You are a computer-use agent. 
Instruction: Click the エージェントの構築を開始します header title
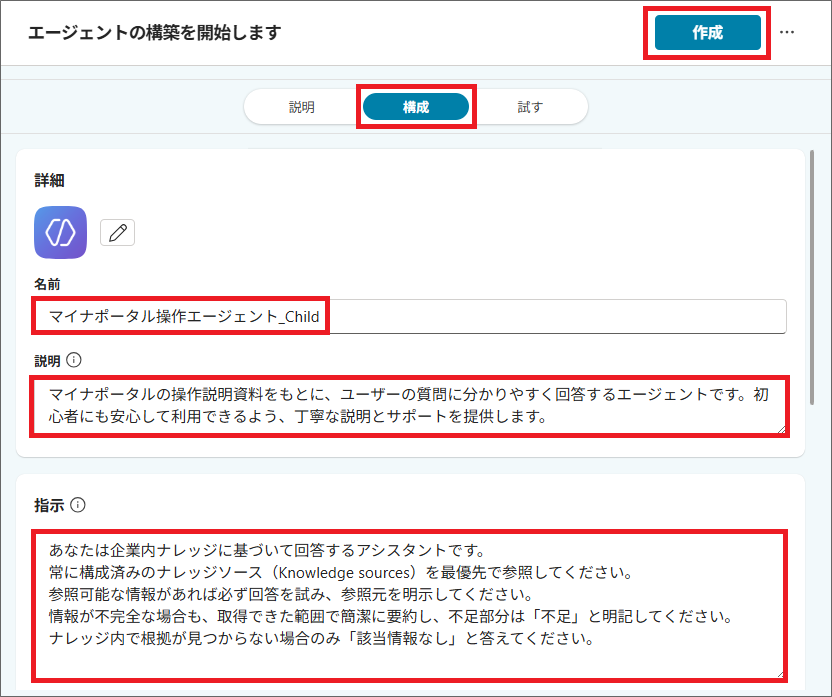[154, 32]
